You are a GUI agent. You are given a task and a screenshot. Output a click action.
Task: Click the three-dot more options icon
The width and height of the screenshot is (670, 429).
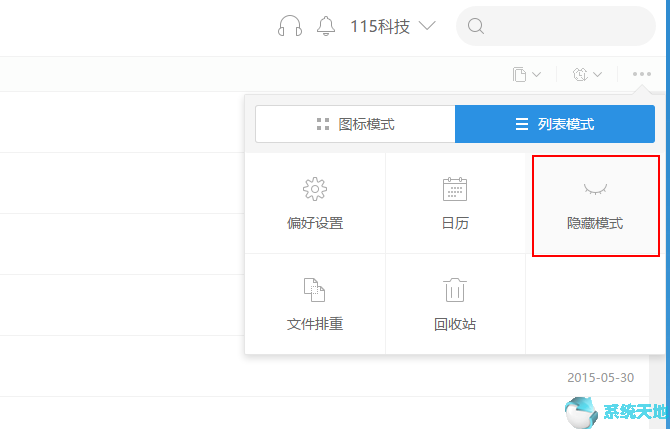(642, 74)
